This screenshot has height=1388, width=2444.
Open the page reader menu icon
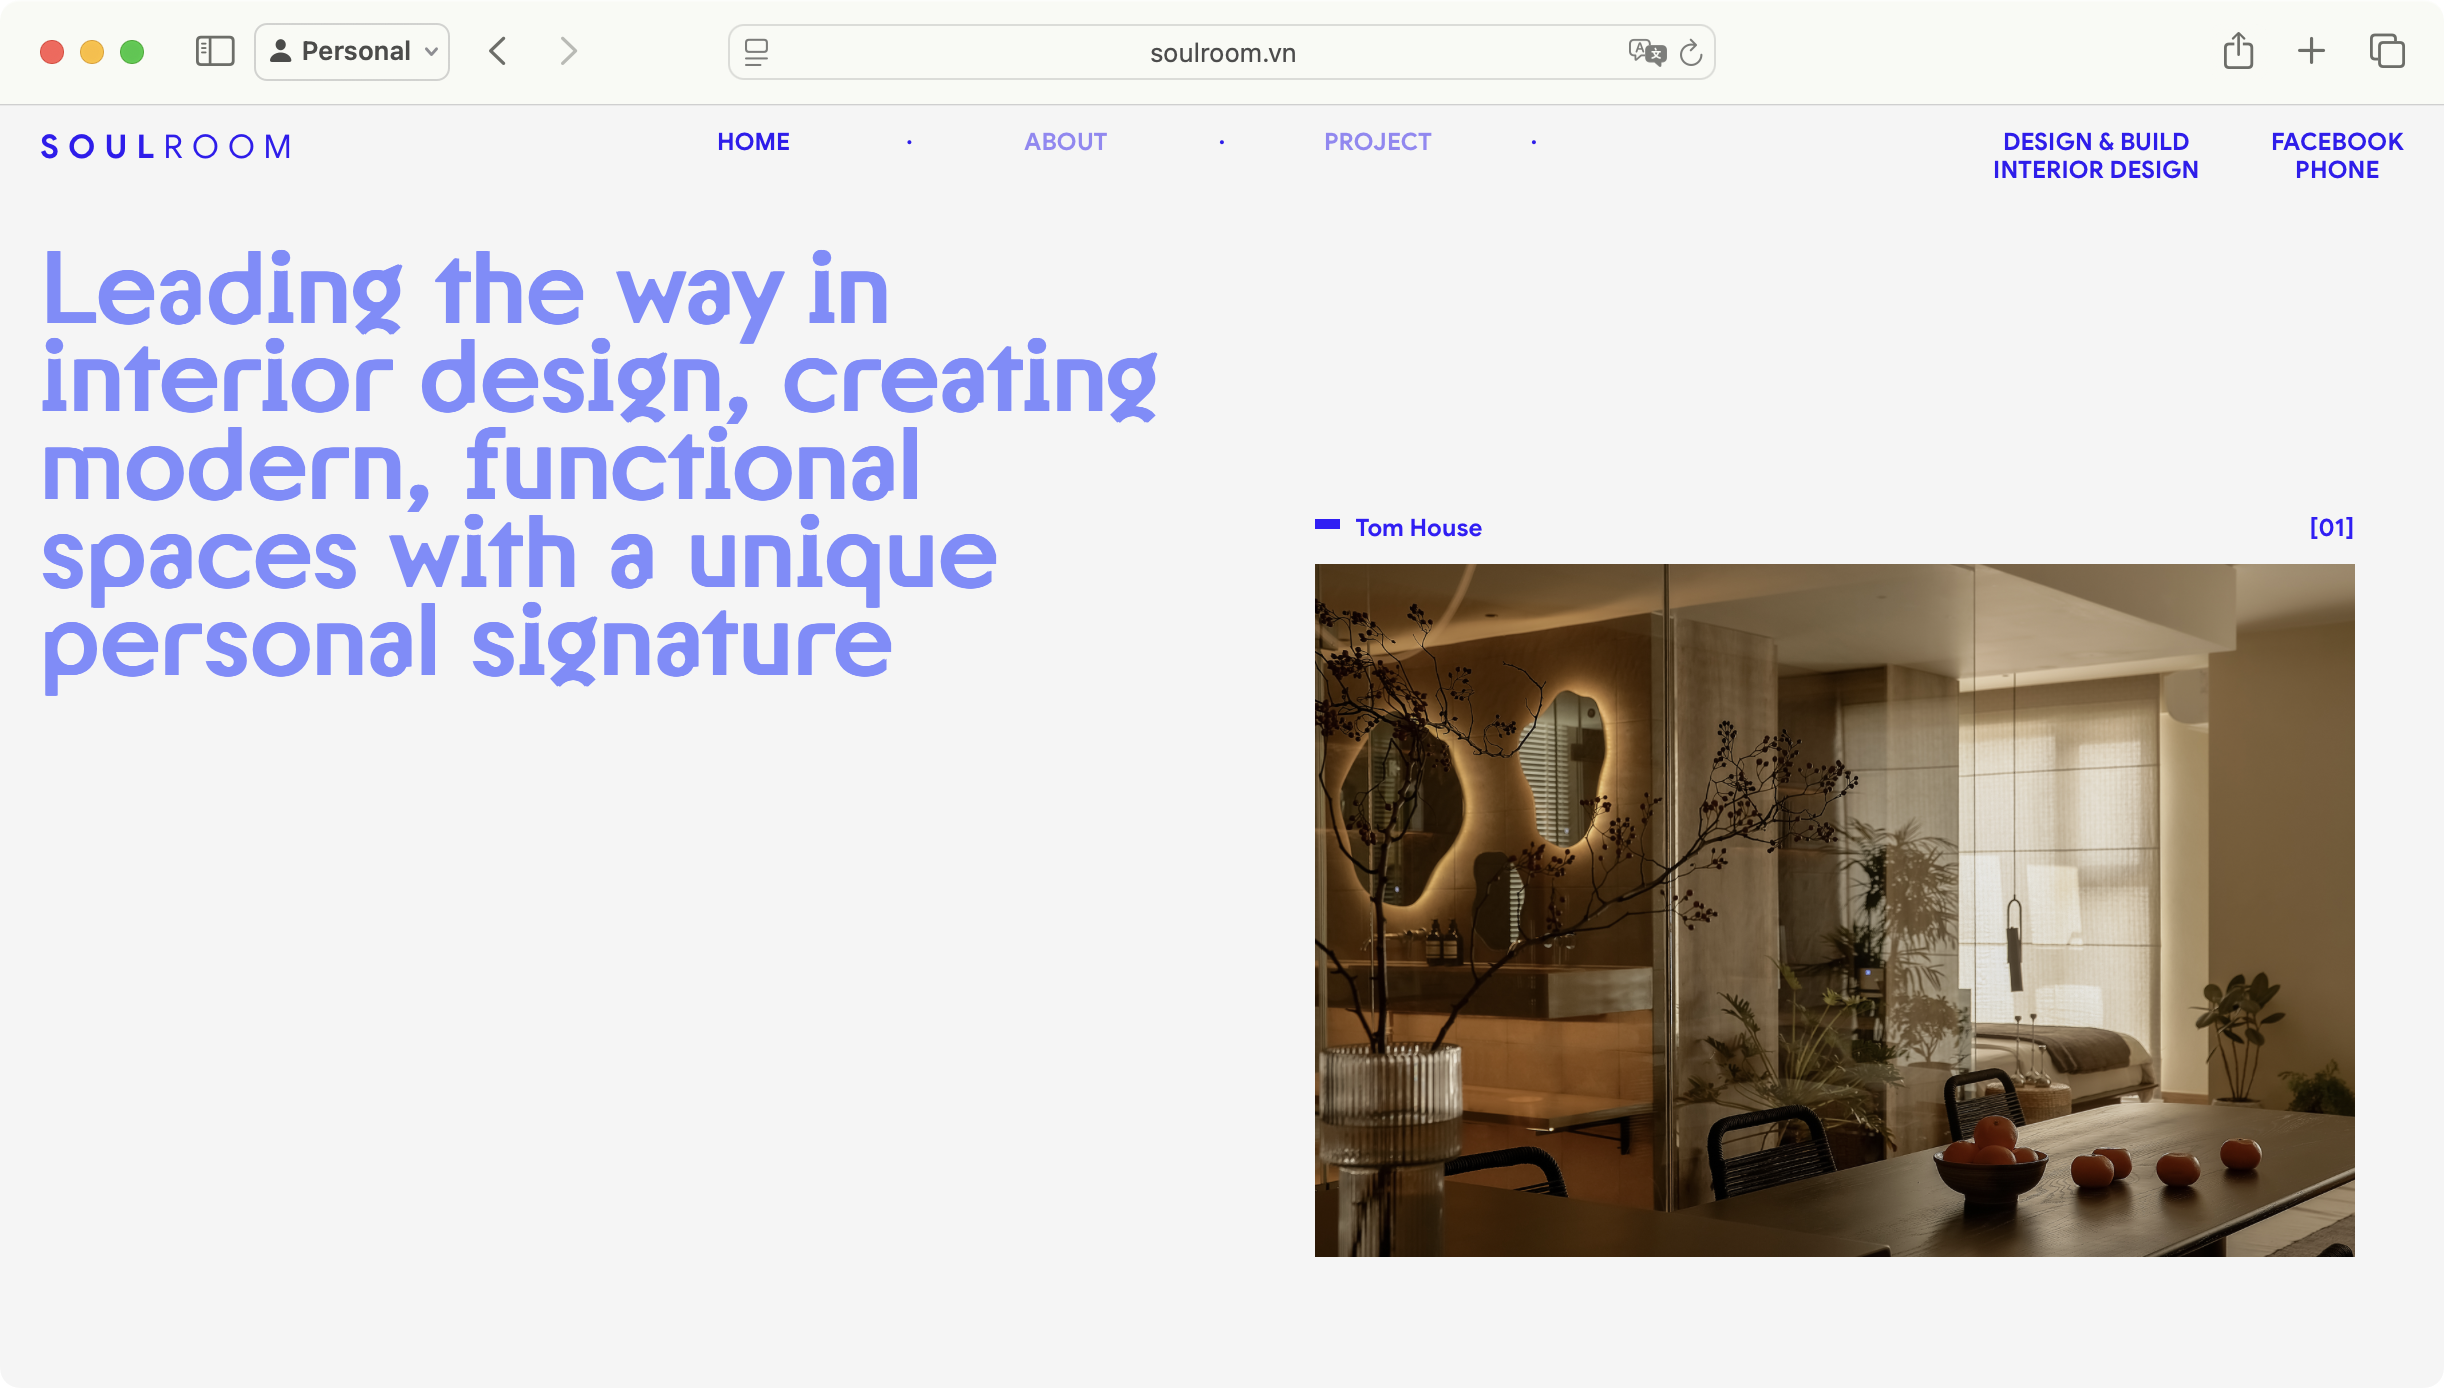(757, 52)
